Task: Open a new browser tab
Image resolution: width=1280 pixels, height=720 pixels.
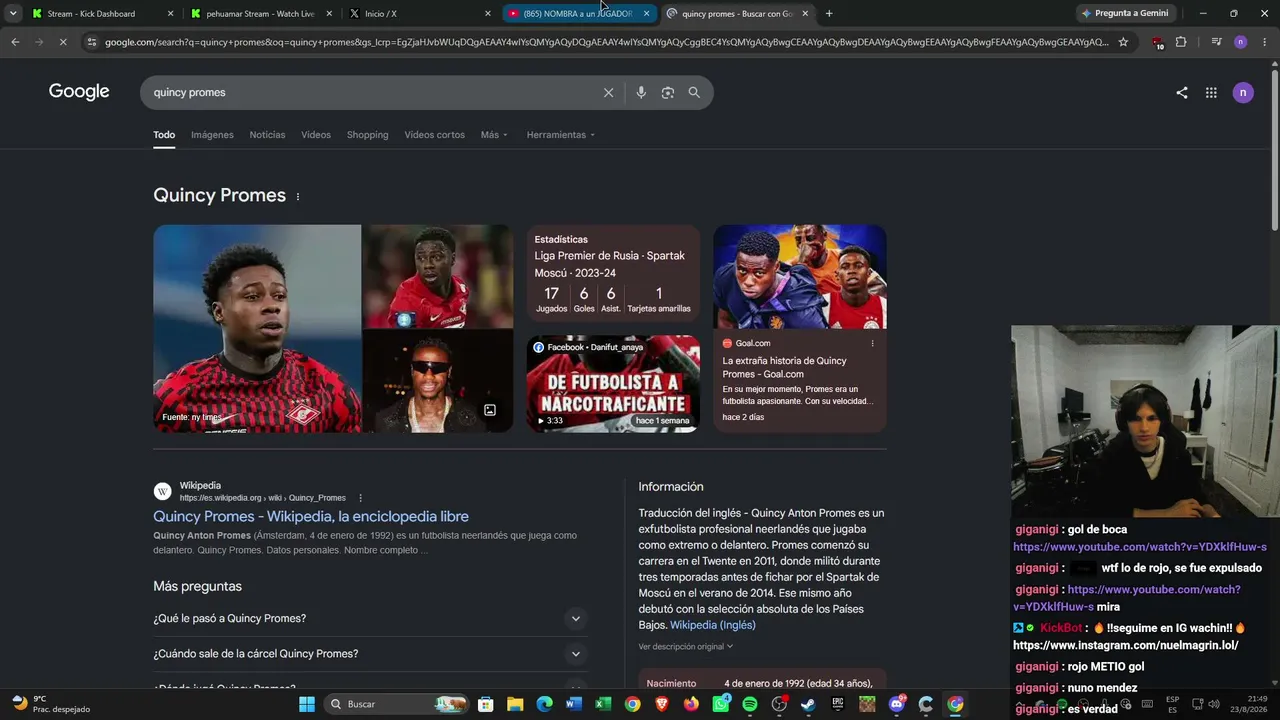Action: (x=829, y=14)
